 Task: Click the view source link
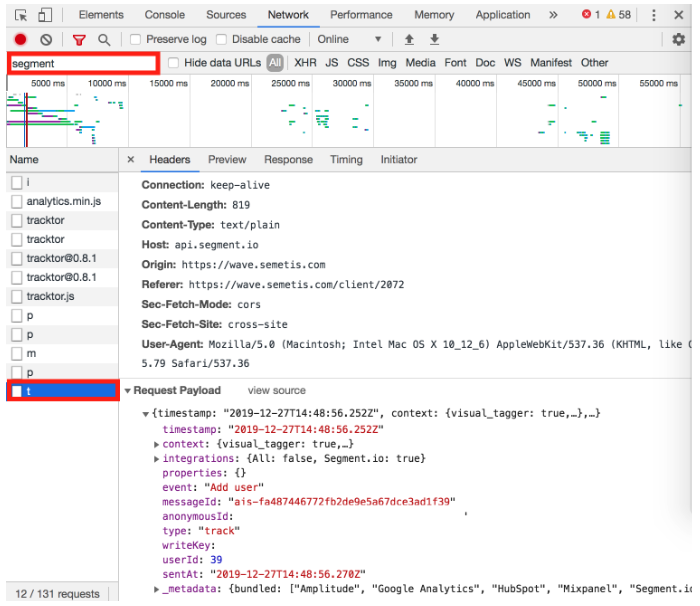(x=276, y=391)
